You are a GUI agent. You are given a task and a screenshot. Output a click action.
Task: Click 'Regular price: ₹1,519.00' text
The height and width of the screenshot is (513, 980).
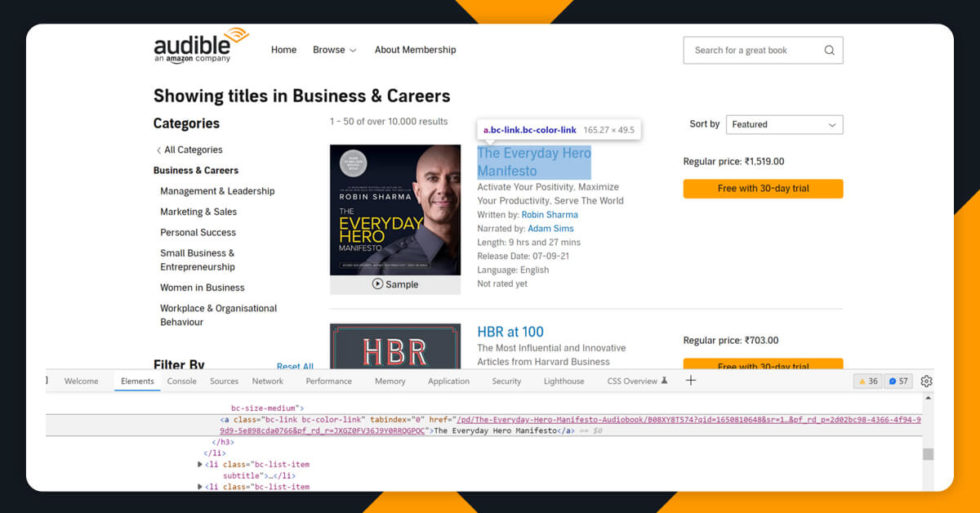click(x=733, y=161)
